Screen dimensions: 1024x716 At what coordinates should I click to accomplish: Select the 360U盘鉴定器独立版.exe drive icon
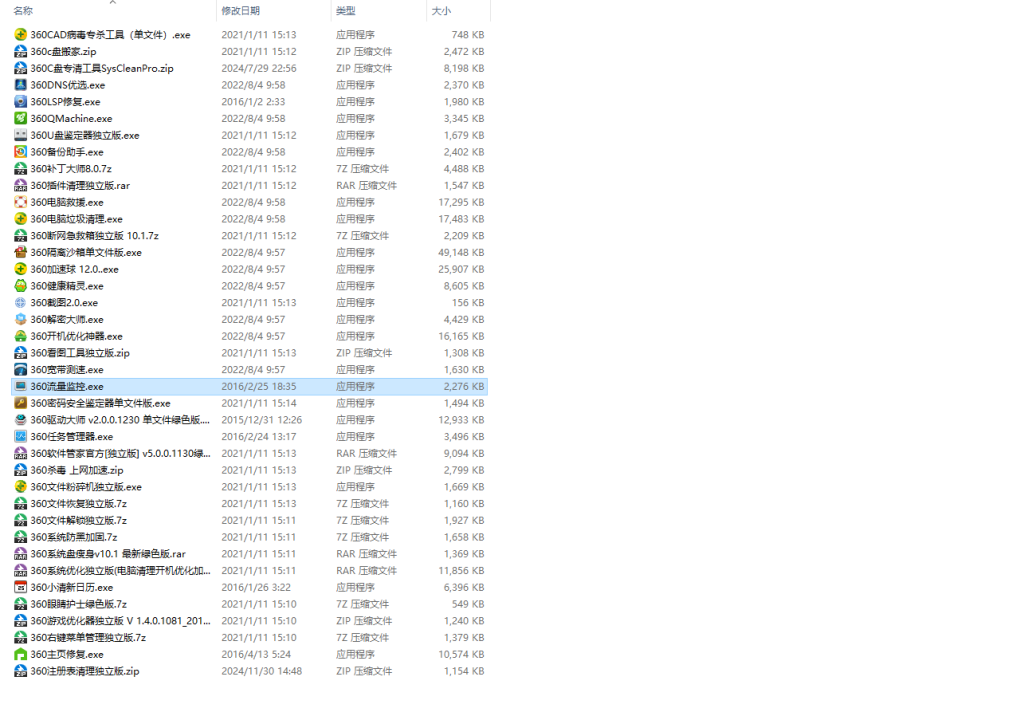20,135
